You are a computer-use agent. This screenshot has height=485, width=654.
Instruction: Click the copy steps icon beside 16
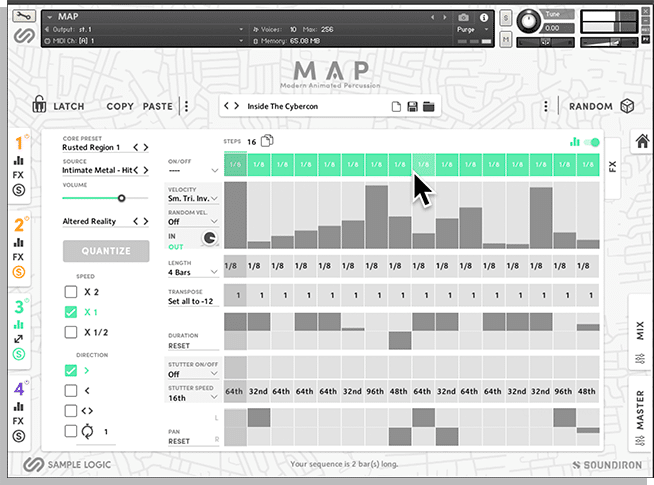coord(267,142)
